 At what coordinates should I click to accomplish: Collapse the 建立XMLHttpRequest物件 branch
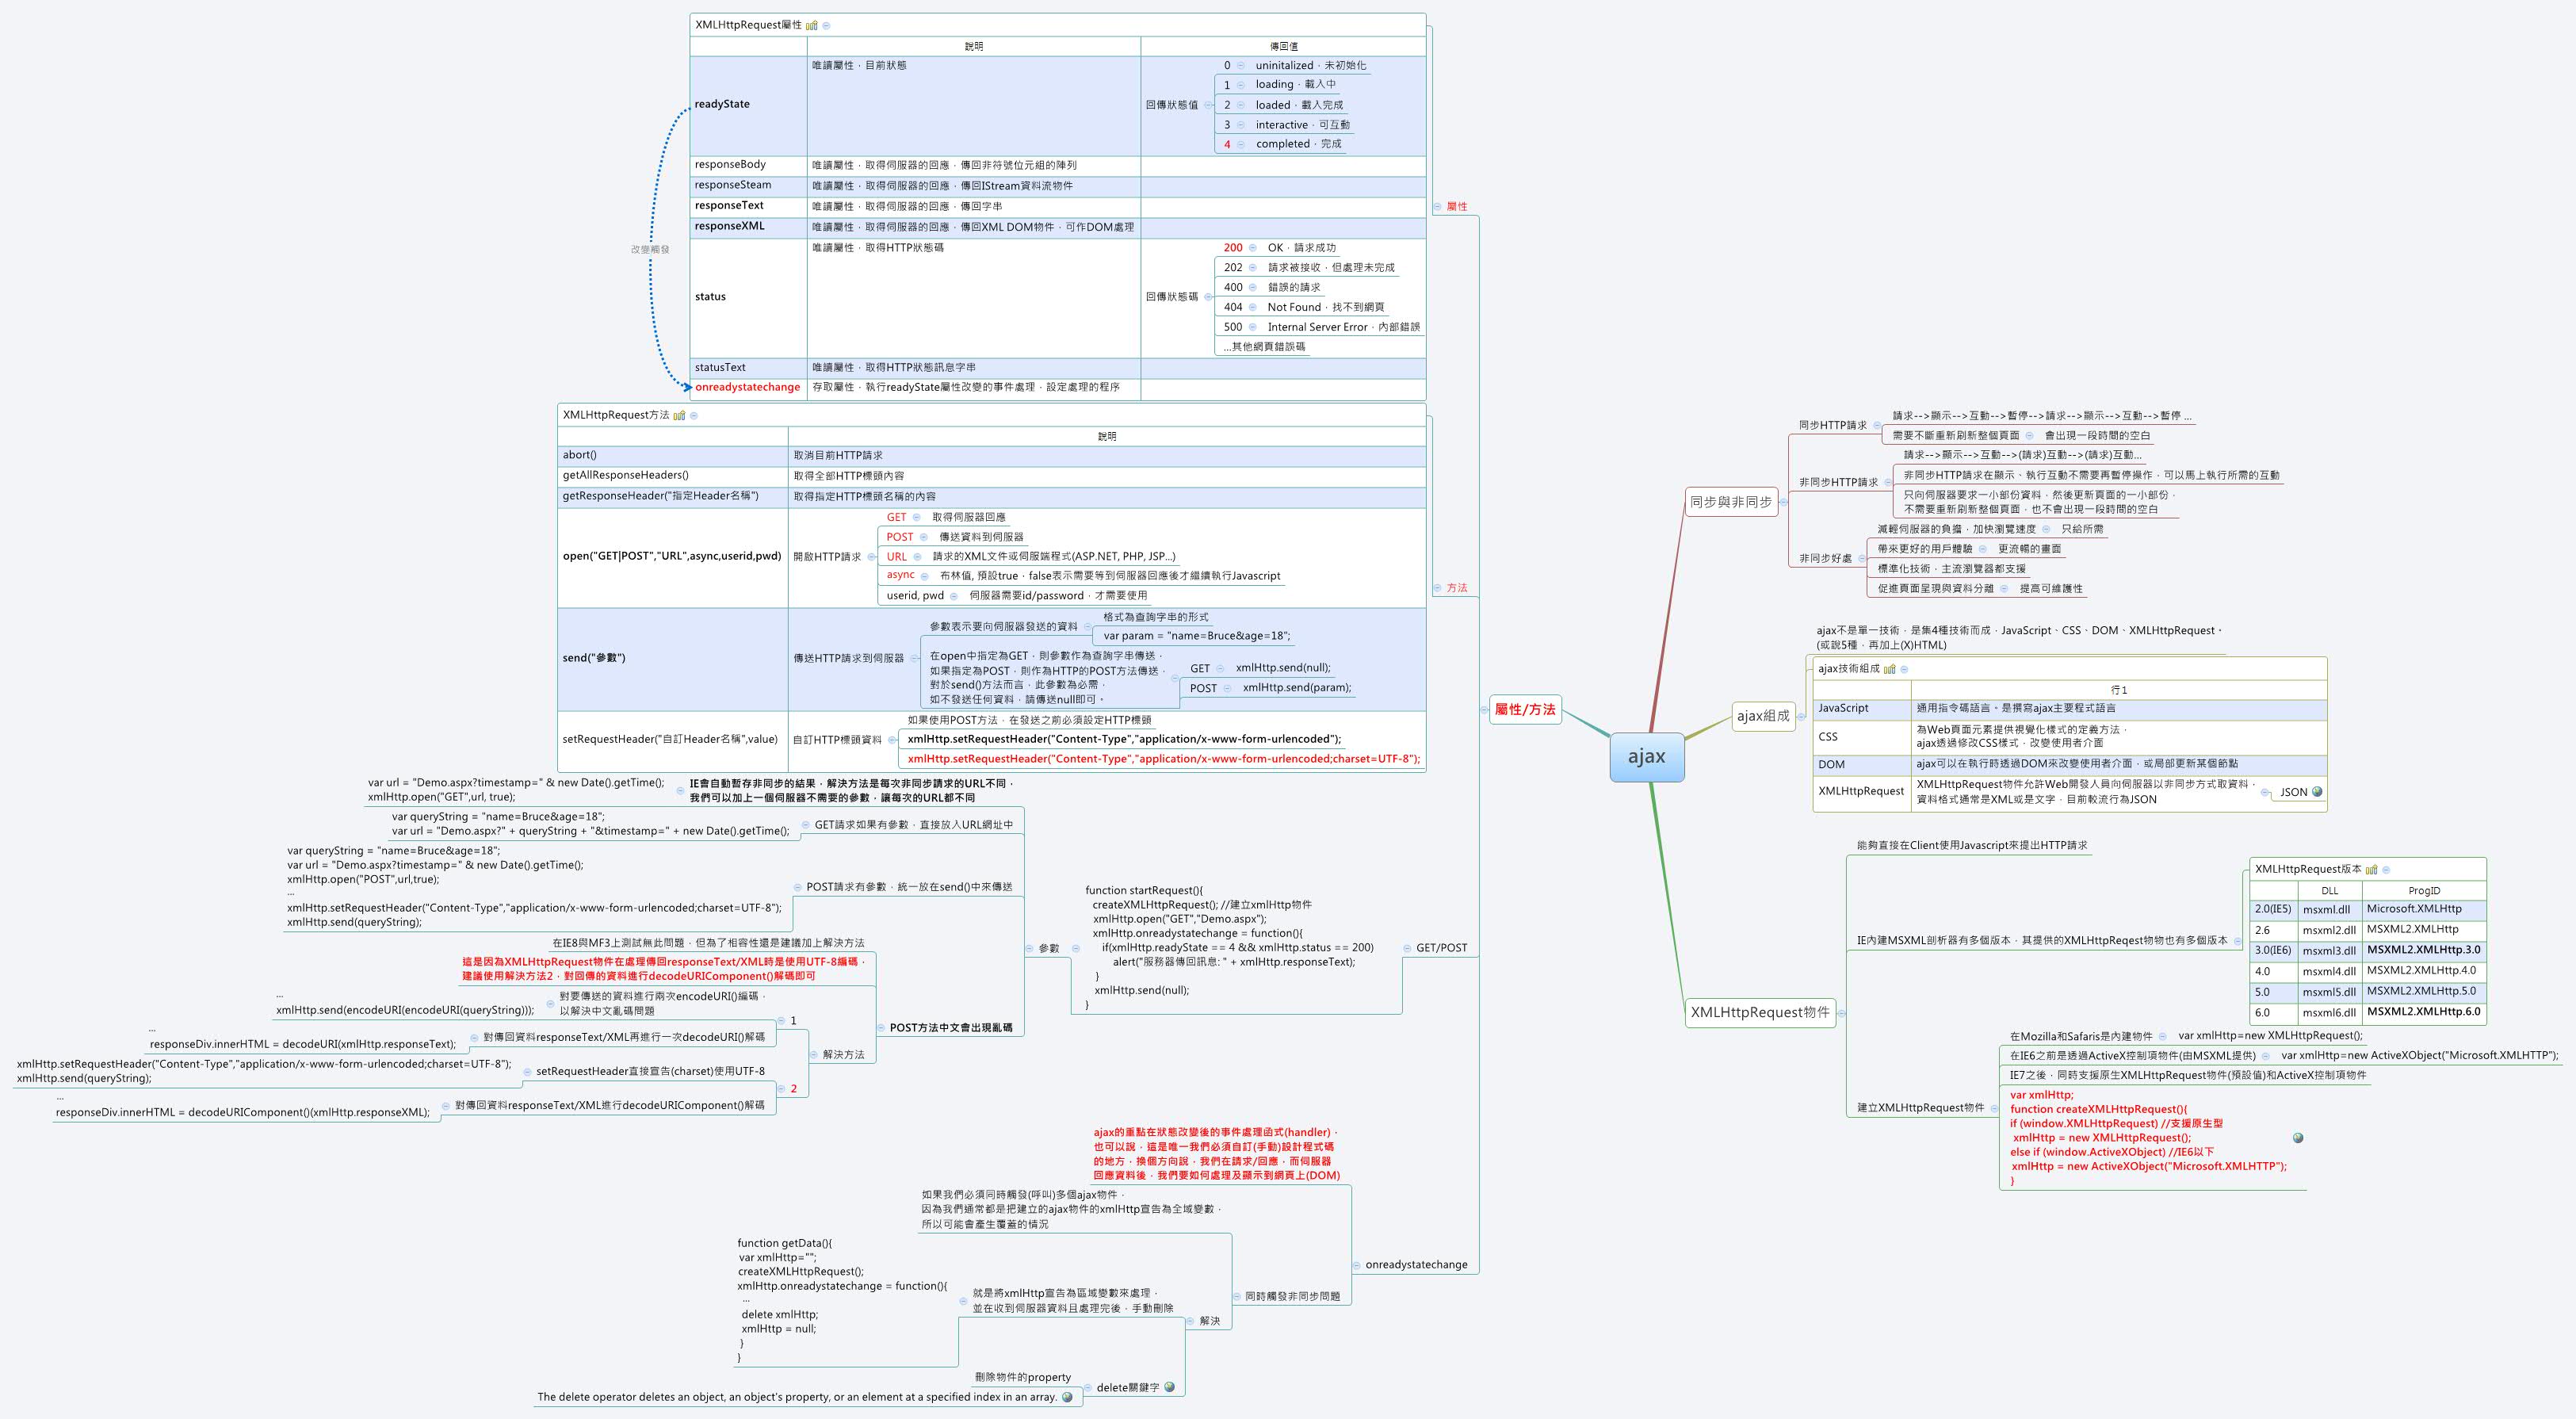(1994, 1109)
